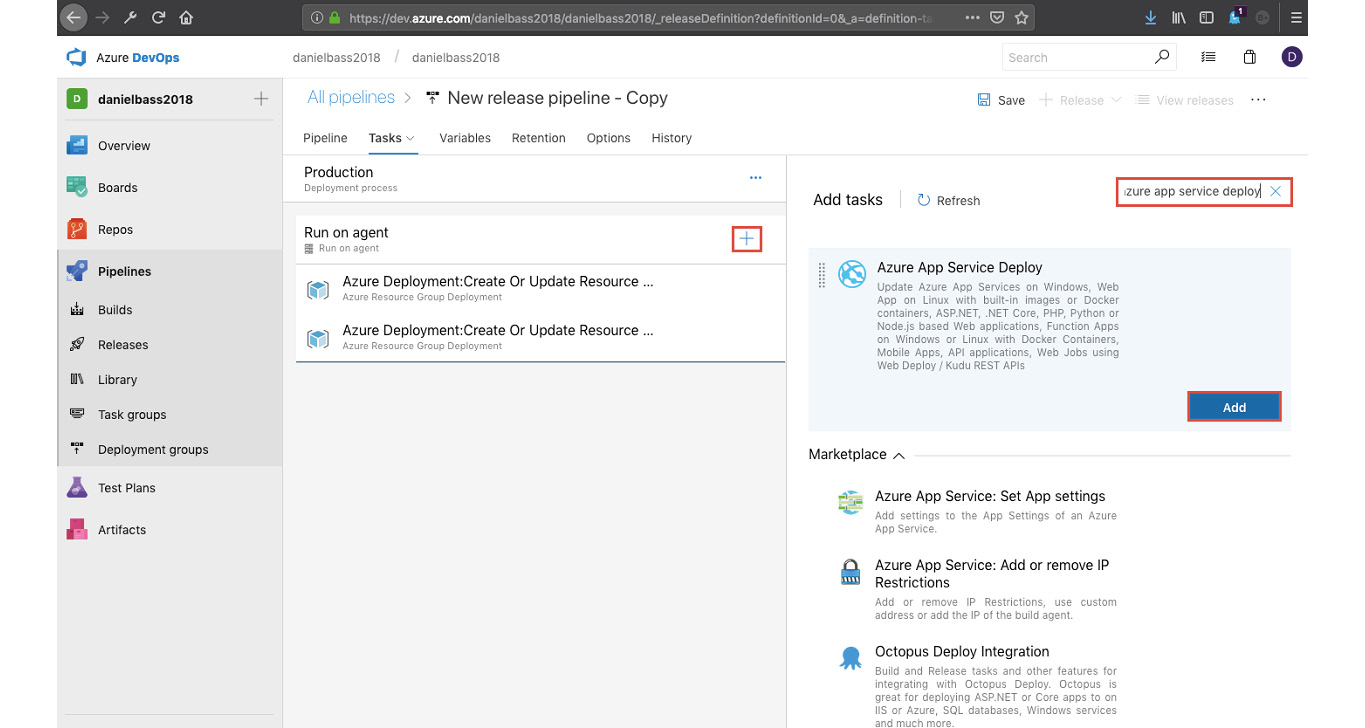Open the page actions ellipsis in URL bar

tap(972, 17)
